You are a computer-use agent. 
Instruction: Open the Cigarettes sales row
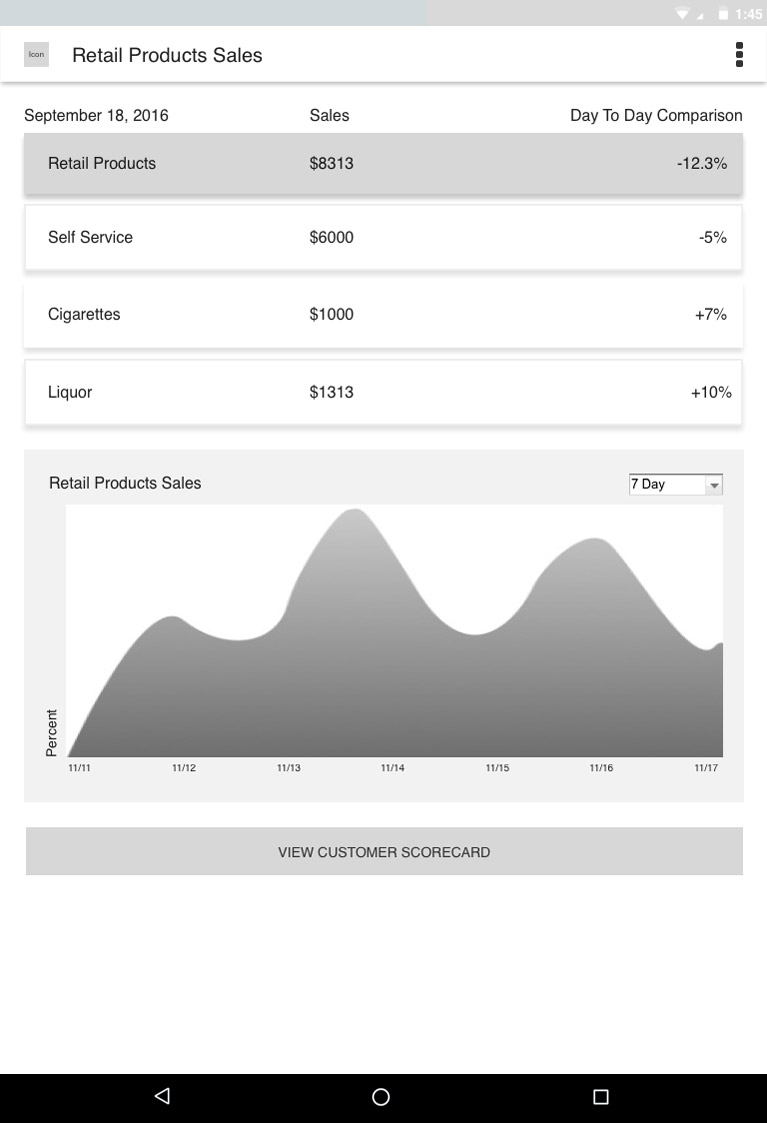point(383,314)
